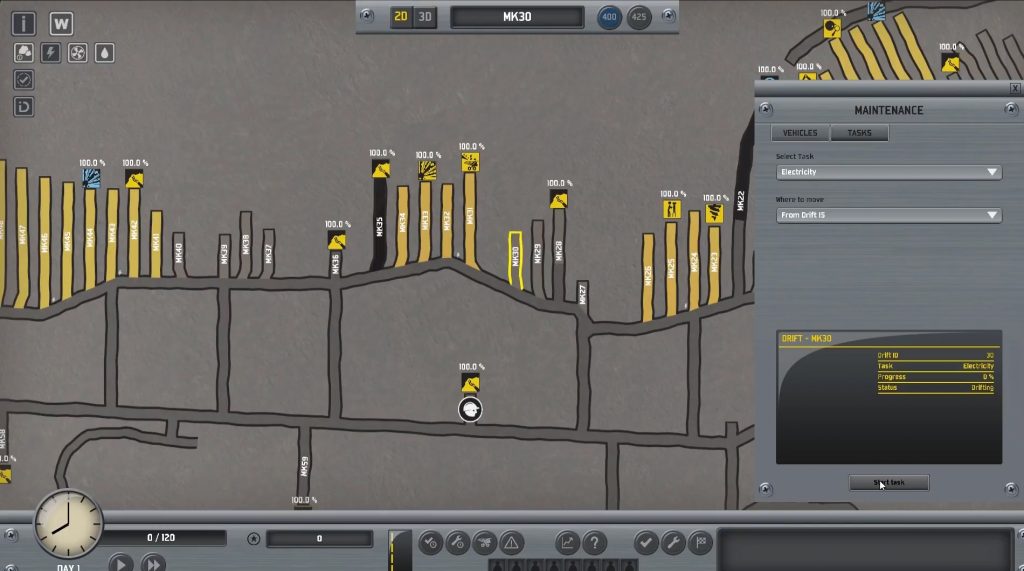Screen dimensions: 1024x571
Task: Open the scheduled tasks check-clock icon
Action: [x=430, y=542]
